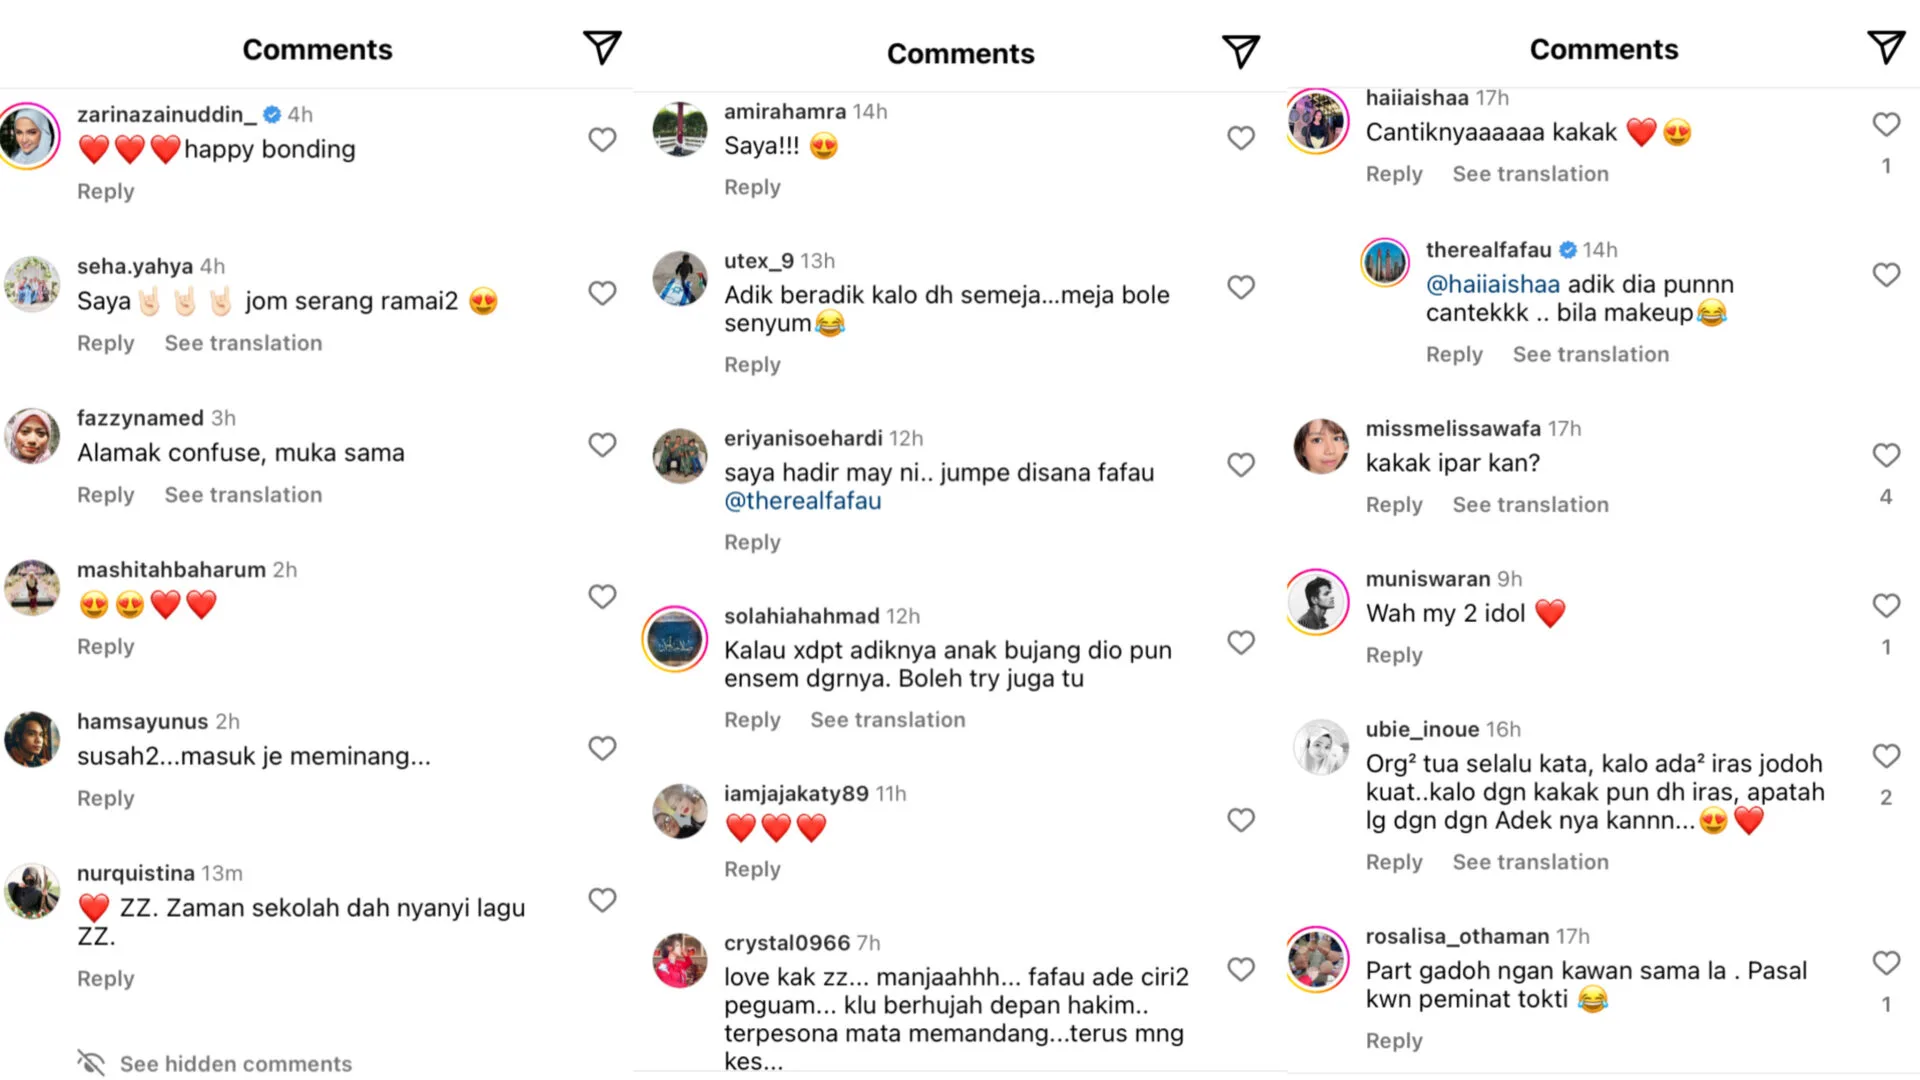Reply to eriyanisoehardi's comment
The image size is (1920, 1080).
[752, 542]
